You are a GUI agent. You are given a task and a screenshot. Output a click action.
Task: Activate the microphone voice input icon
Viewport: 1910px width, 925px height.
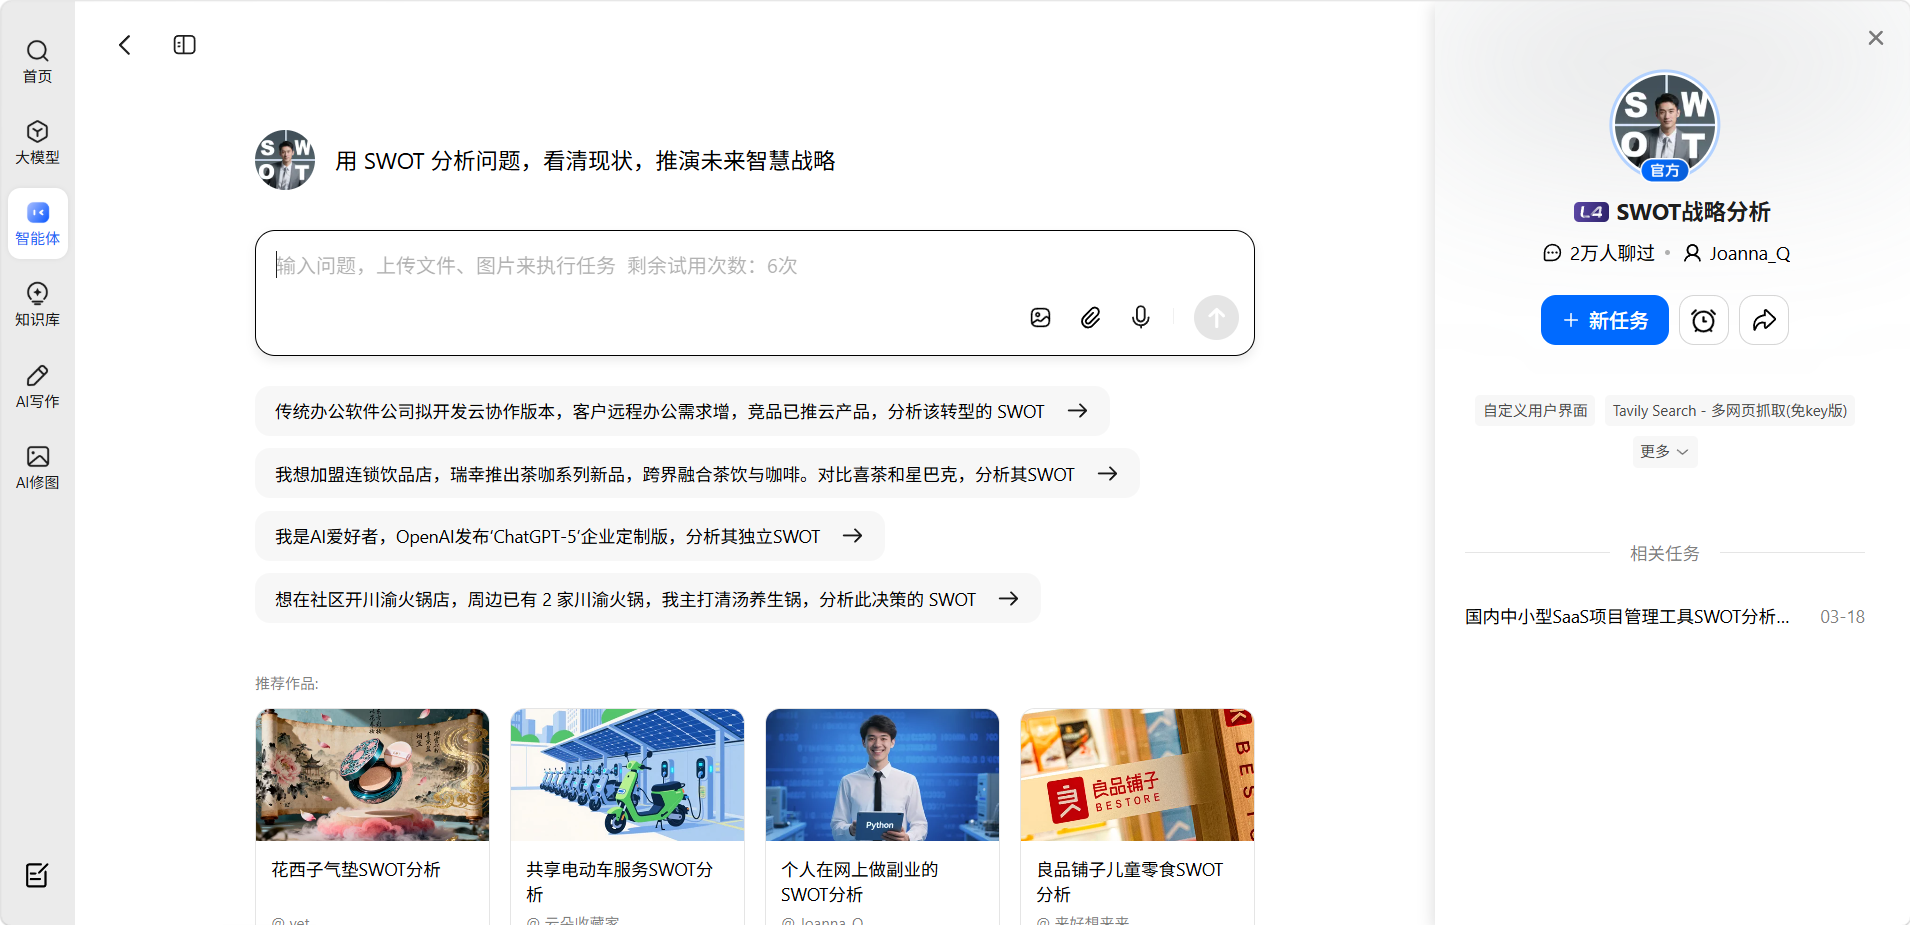(x=1140, y=318)
